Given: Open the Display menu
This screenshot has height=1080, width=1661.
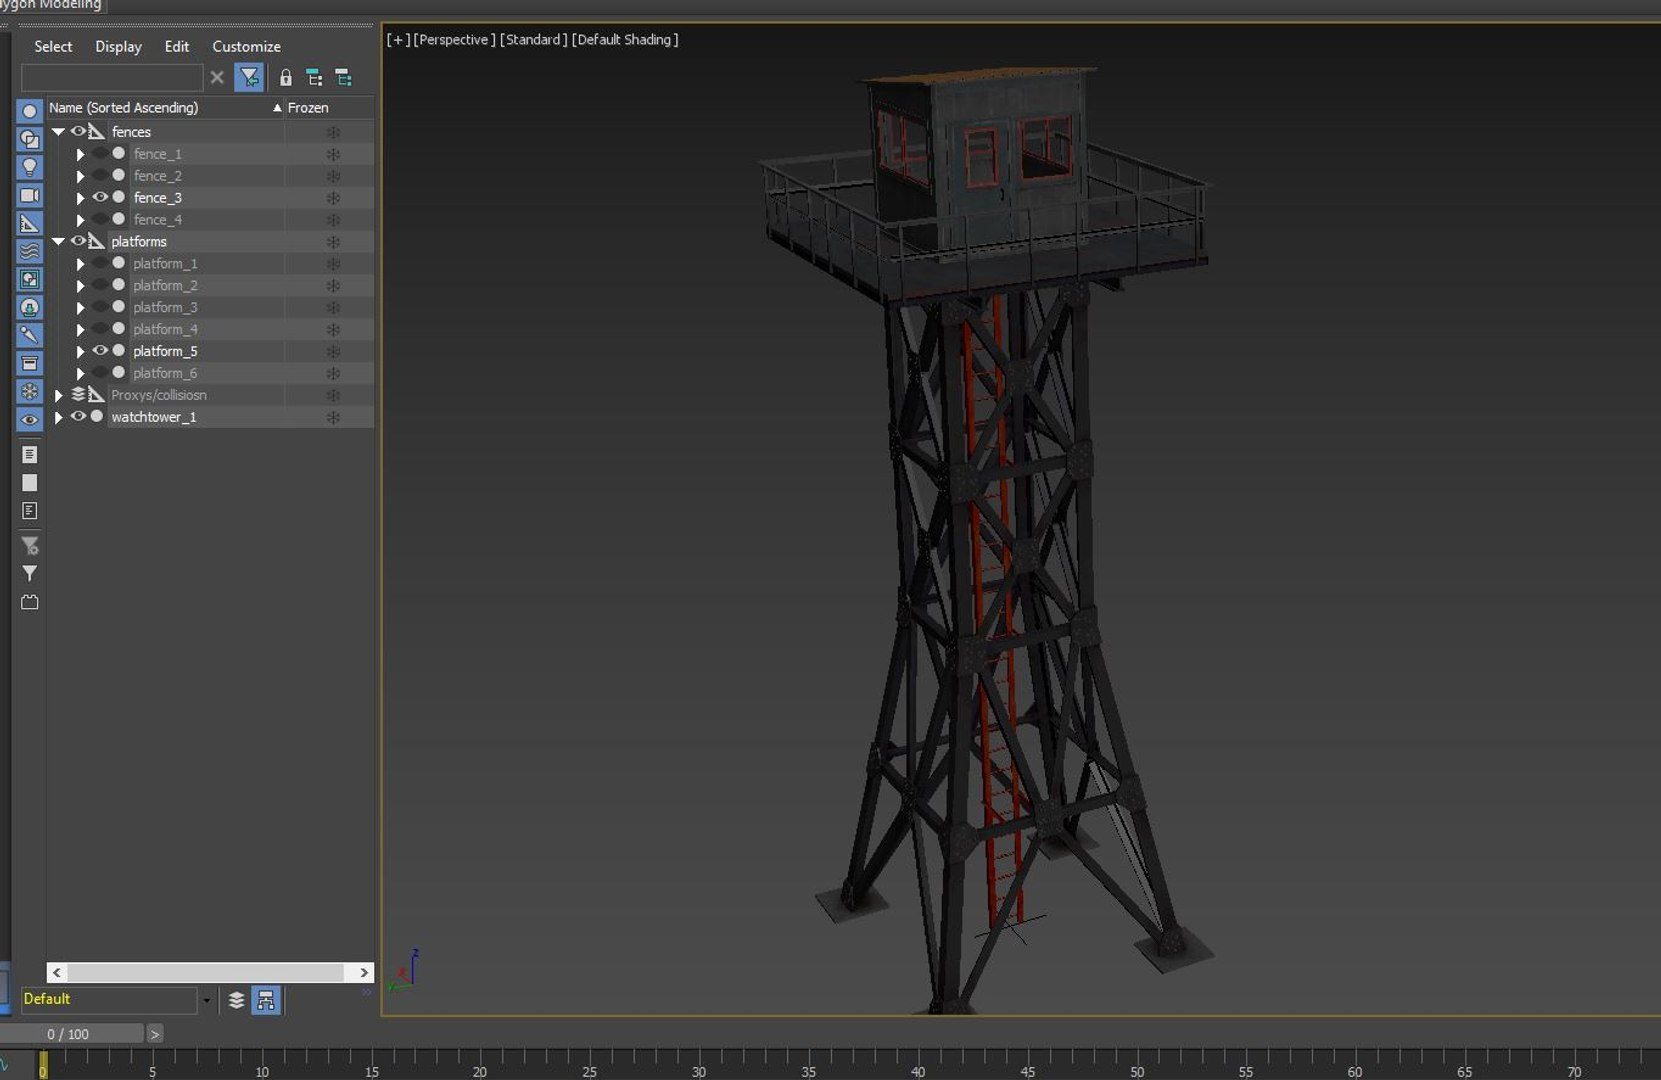Looking at the screenshot, I should [x=118, y=46].
